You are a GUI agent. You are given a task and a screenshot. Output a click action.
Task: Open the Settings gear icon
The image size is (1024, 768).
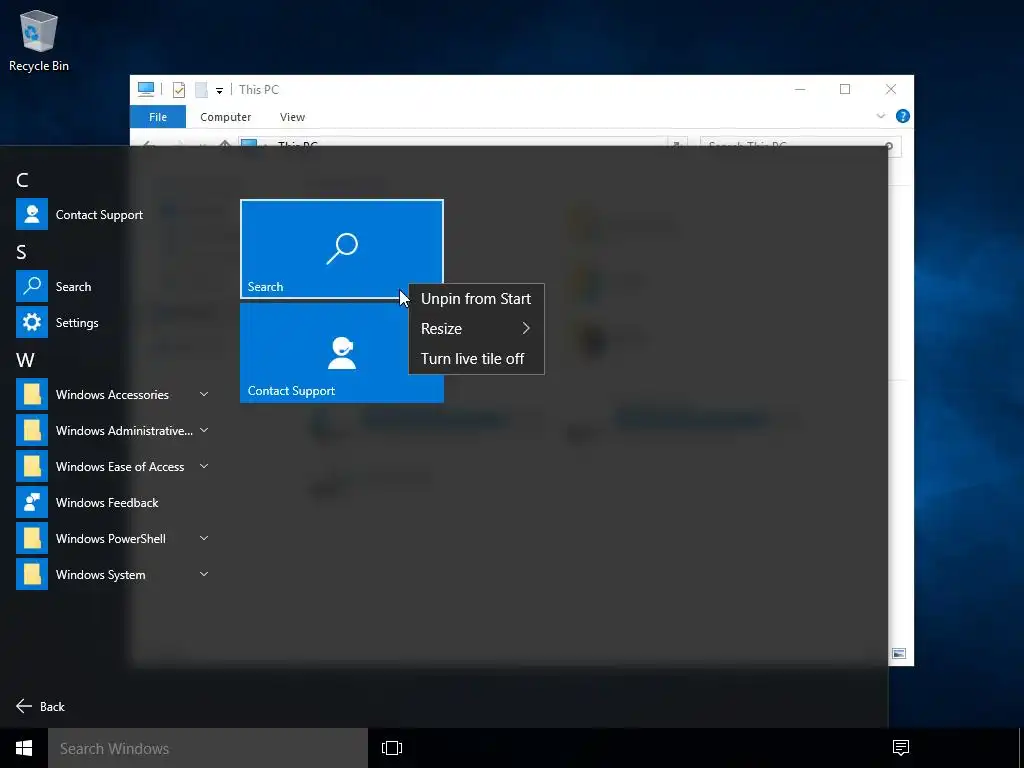point(32,322)
